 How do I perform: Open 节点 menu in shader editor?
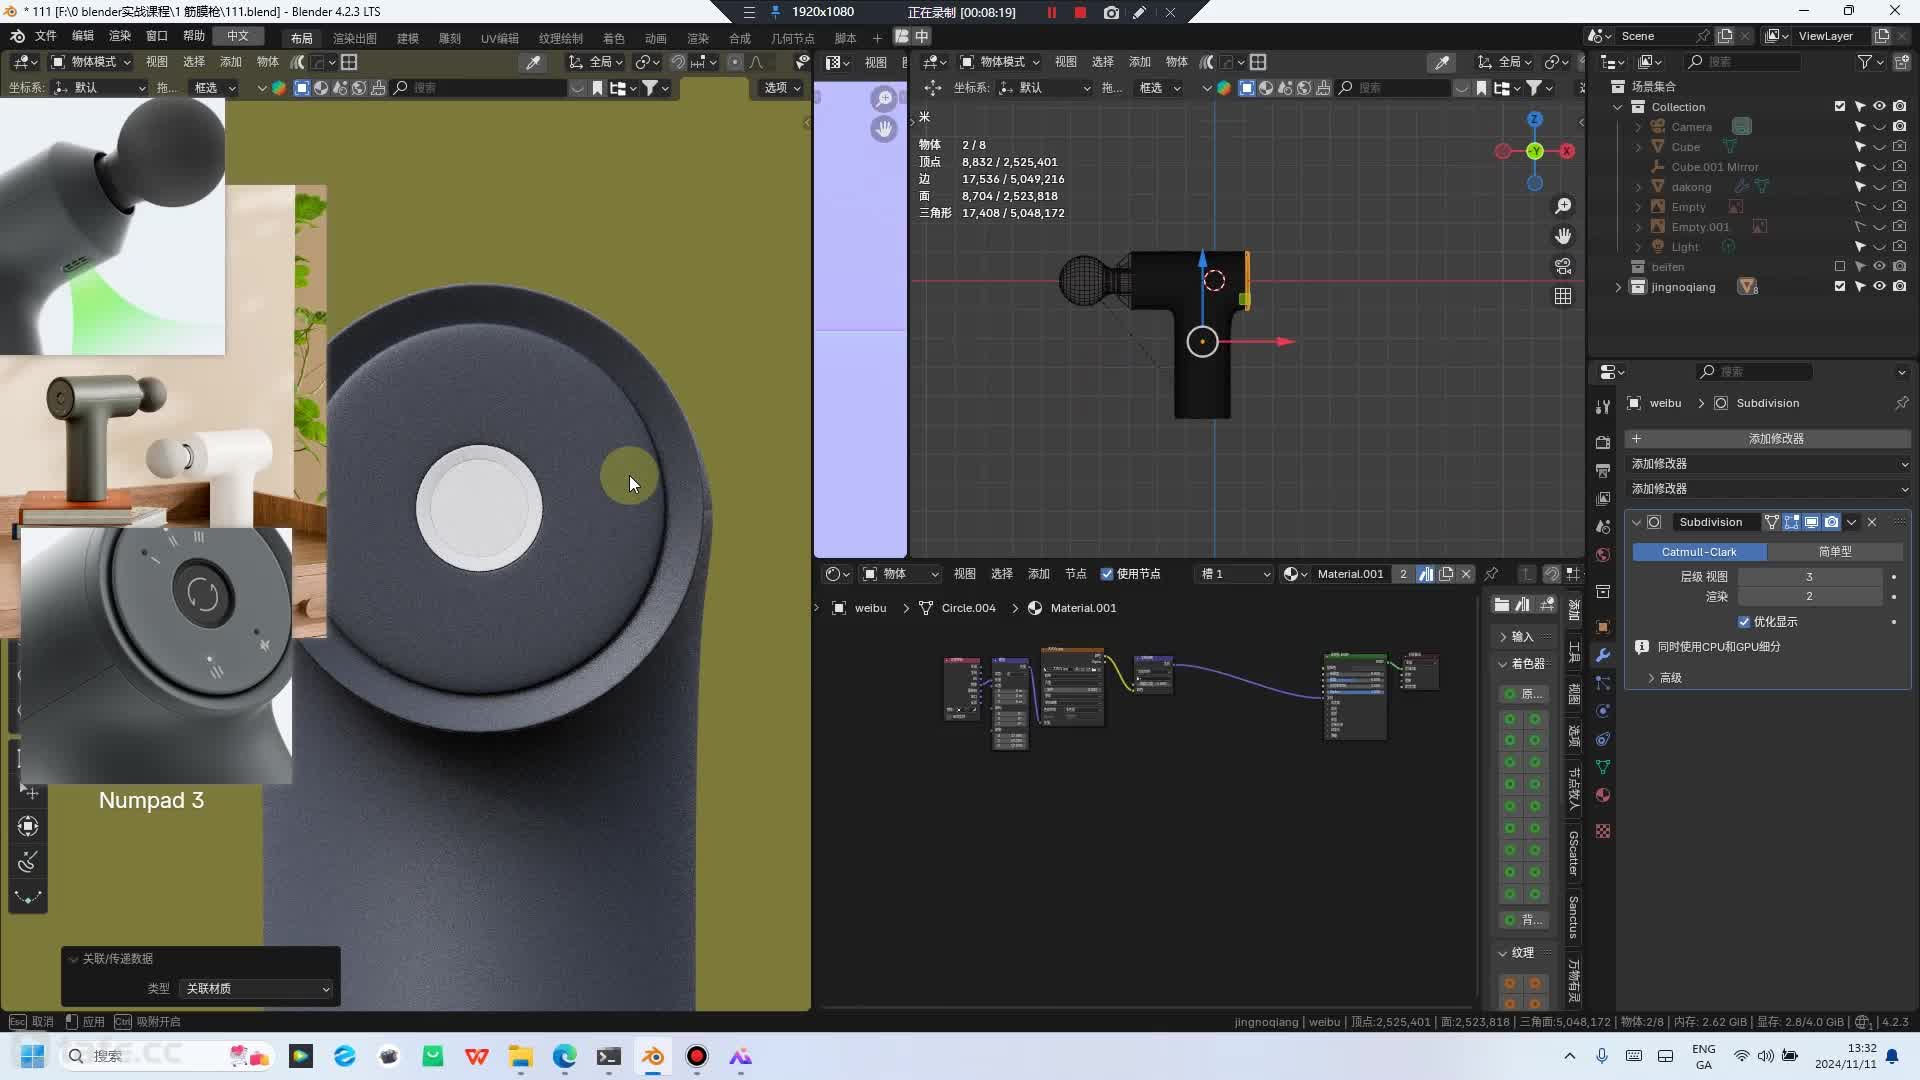coord(1075,574)
